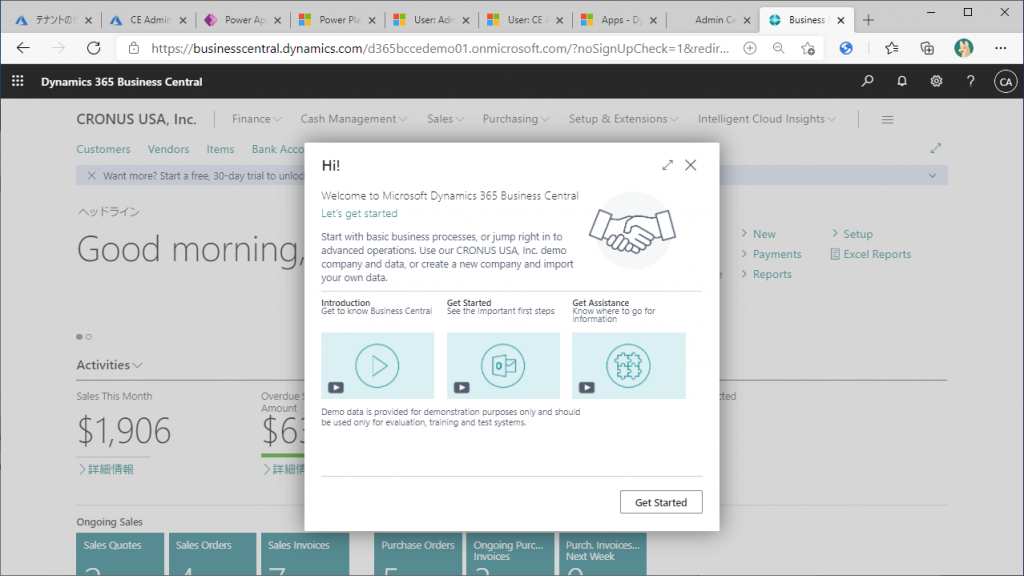Click the browser address bar URL
Image resolution: width=1024 pixels, height=576 pixels.
point(440,48)
